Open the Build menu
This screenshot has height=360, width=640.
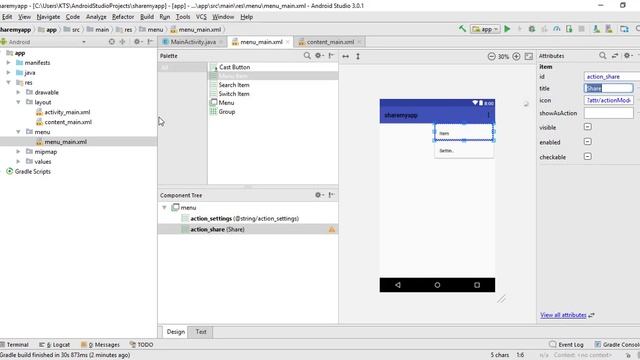point(147,17)
